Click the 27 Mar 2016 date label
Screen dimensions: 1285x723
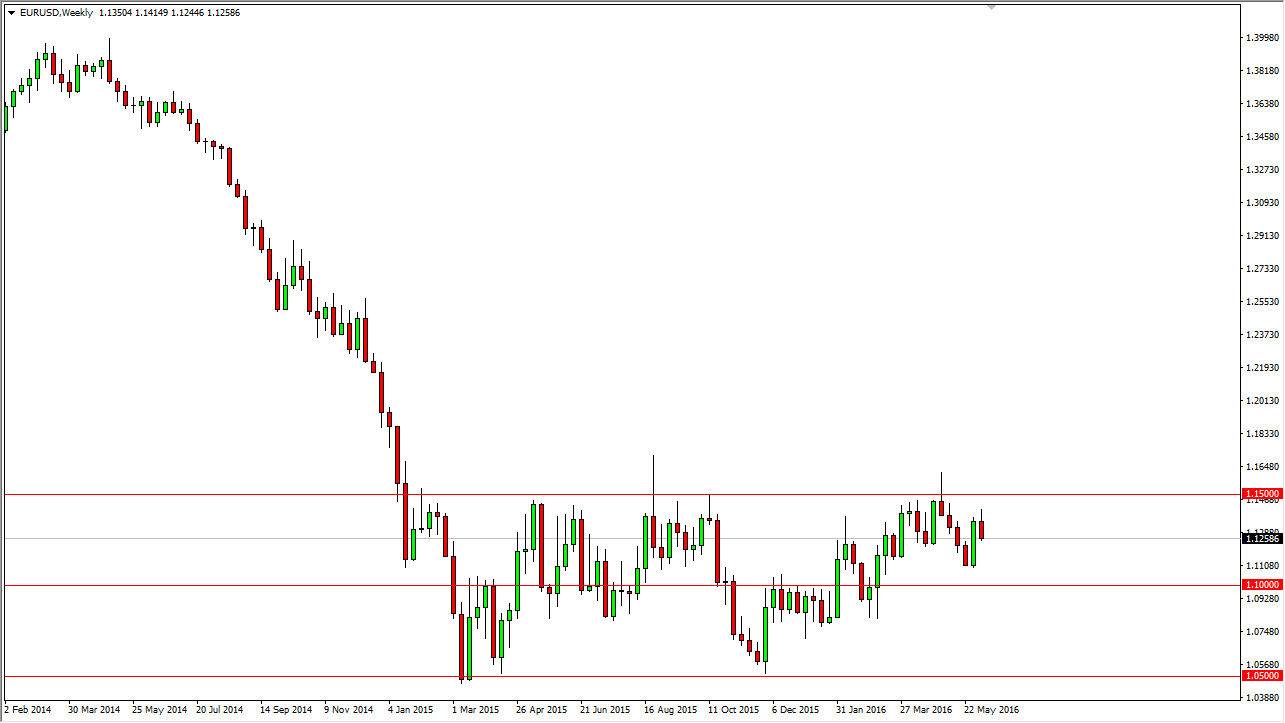click(926, 710)
